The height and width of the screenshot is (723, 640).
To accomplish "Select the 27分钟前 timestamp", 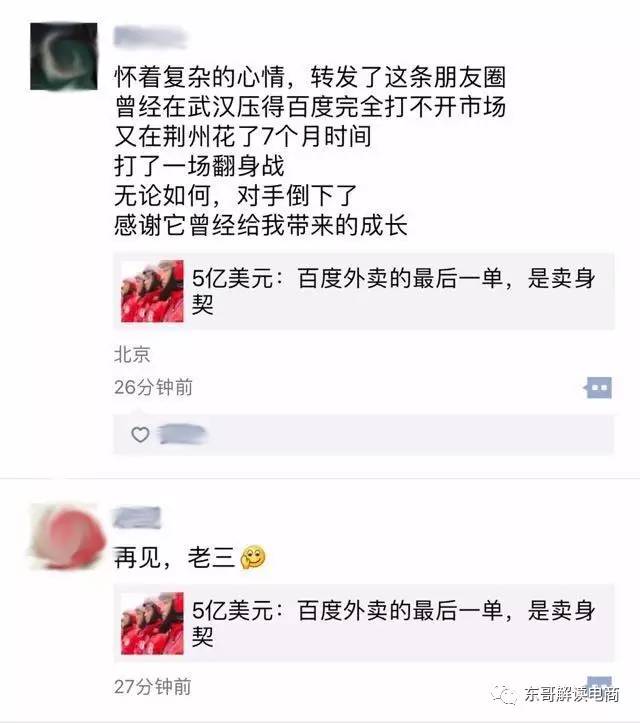I will 152,687.
